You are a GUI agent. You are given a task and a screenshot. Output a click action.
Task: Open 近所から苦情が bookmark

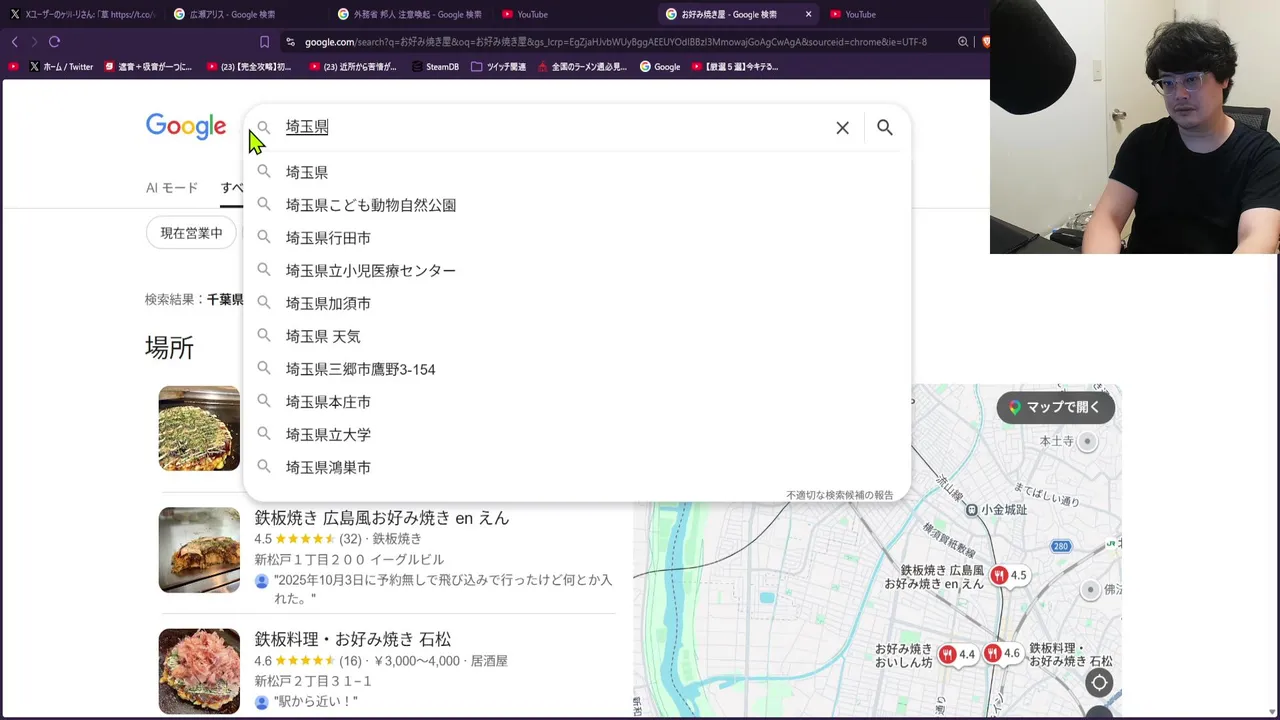click(x=353, y=67)
